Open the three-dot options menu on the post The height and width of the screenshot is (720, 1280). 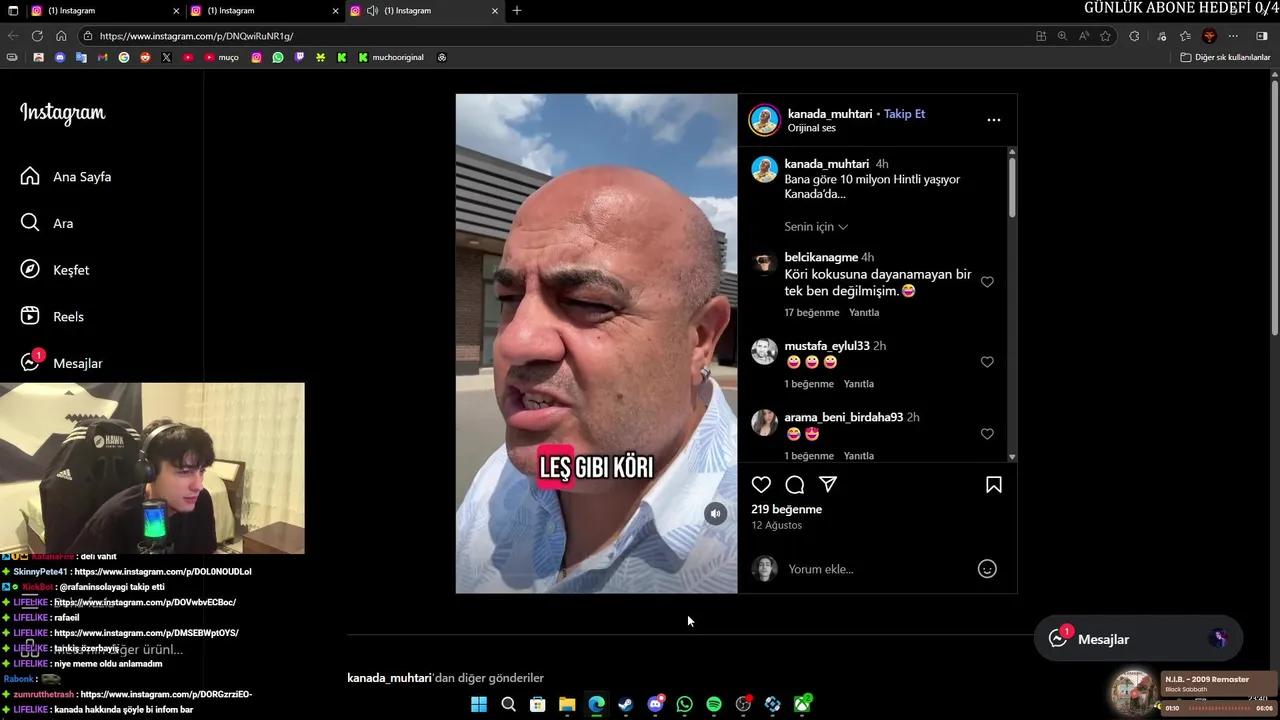(994, 120)
